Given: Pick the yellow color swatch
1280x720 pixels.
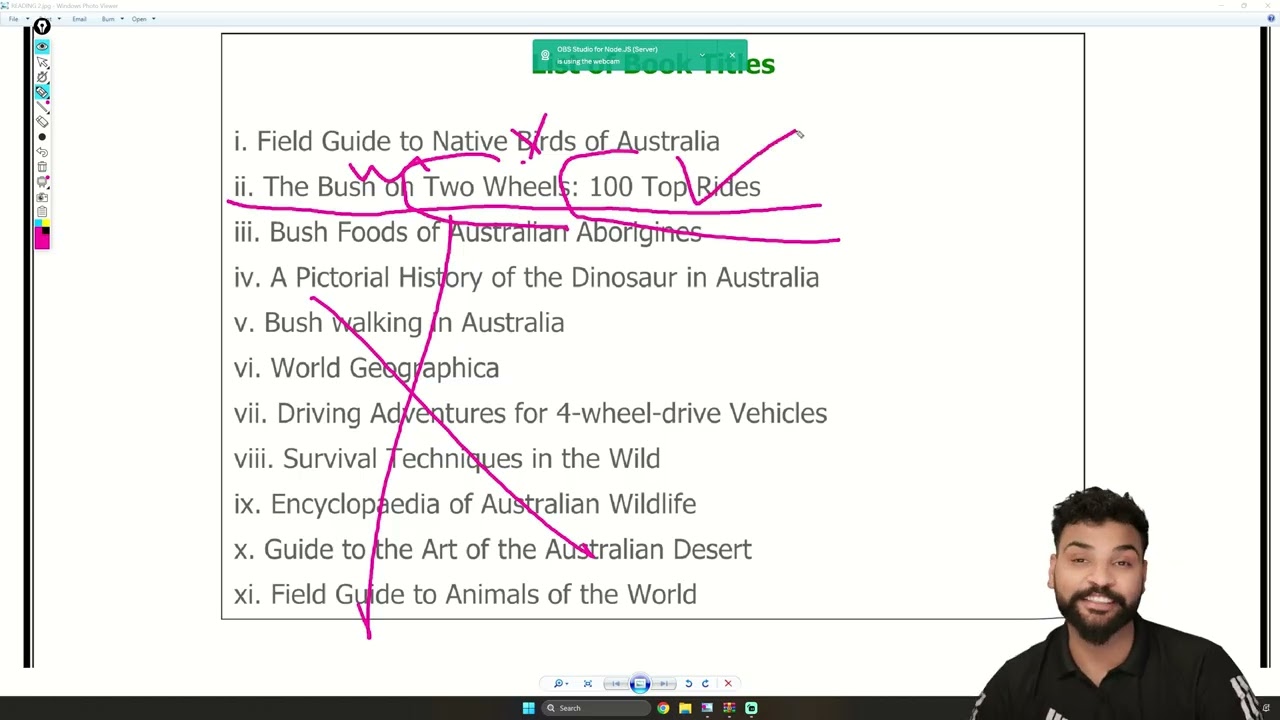Looking at the screenshot, I should point(46,224).
